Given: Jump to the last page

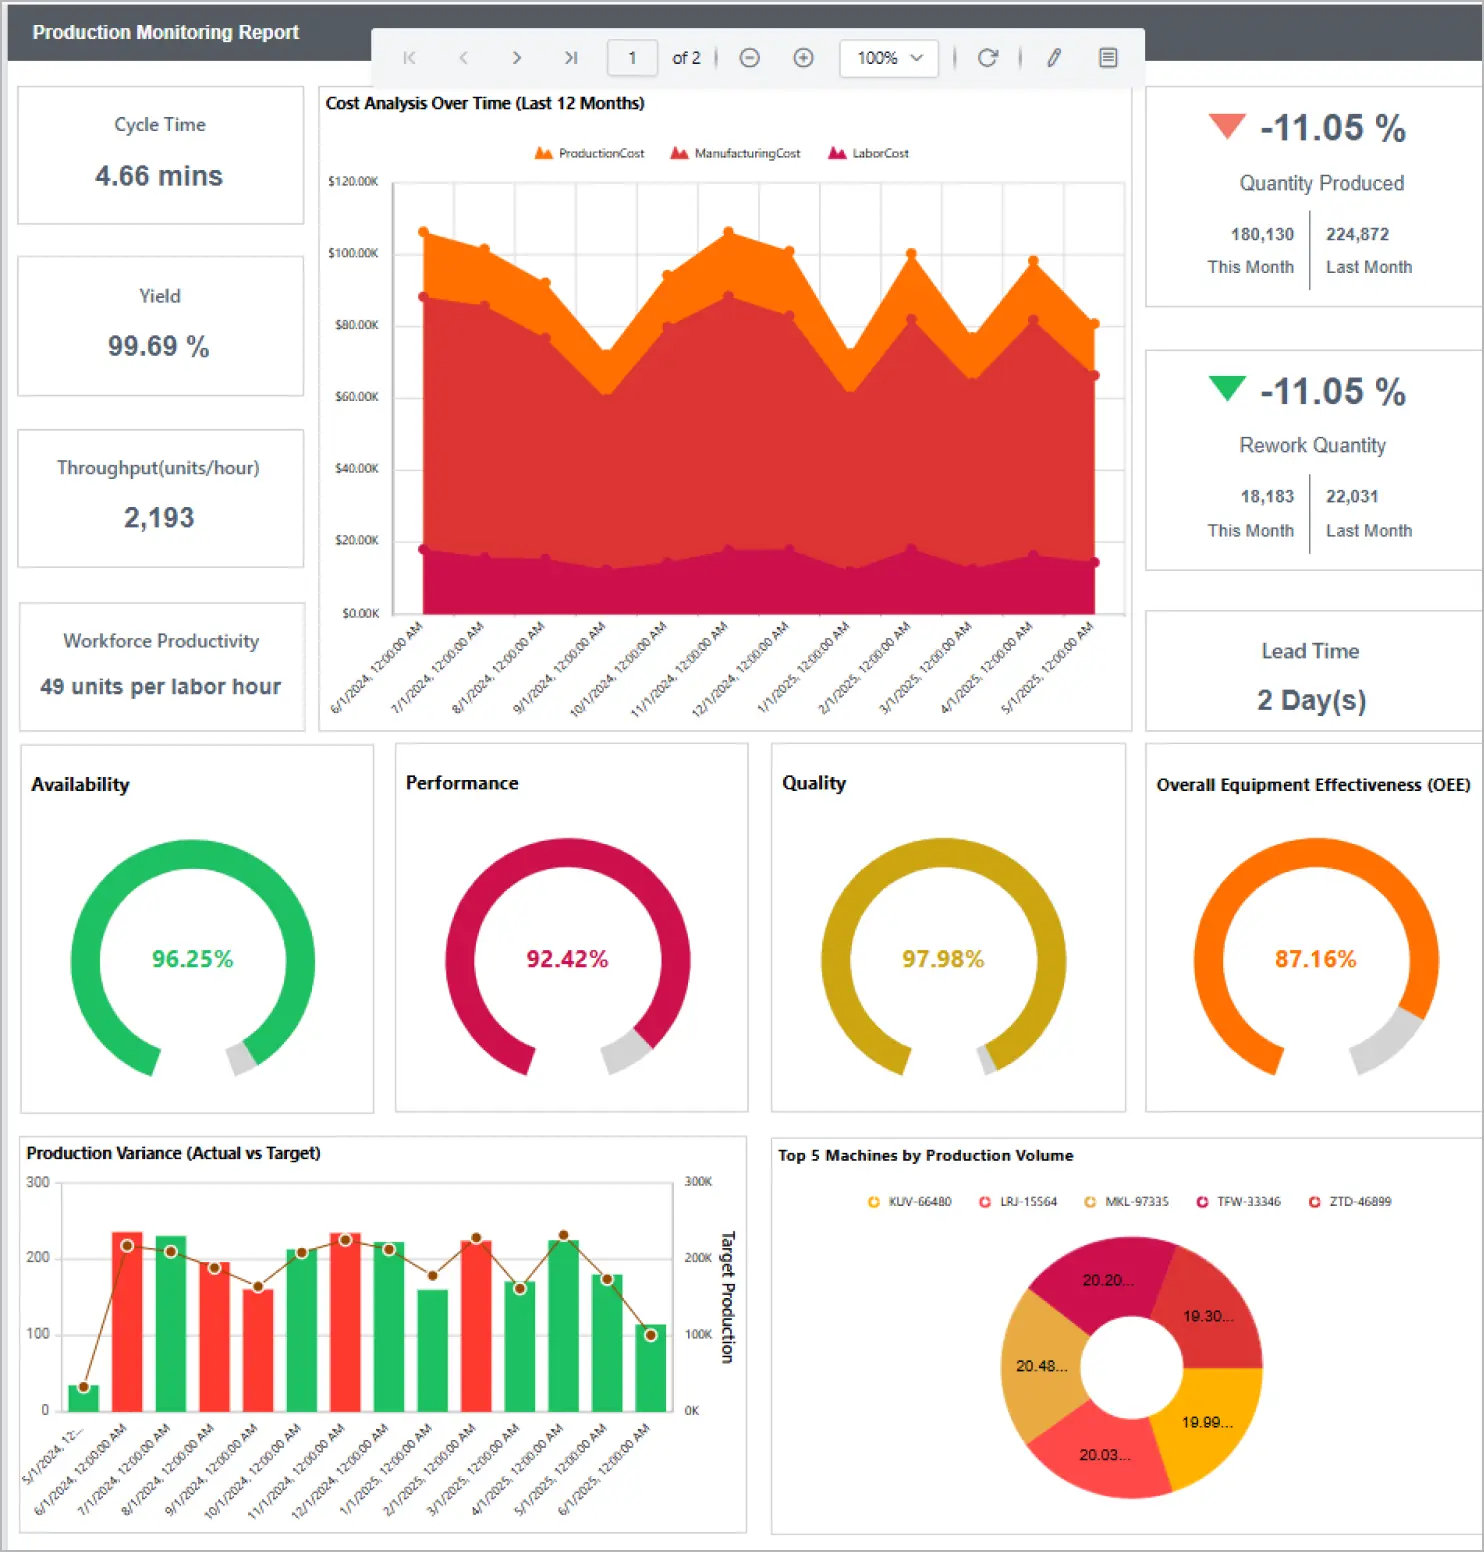Looking at the screenshot, I should [570, 58].
